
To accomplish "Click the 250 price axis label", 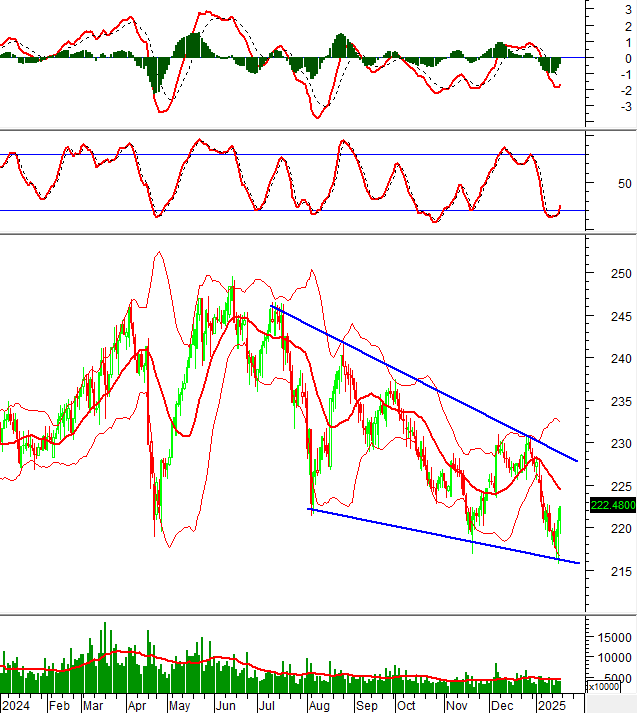I will [621, 274].
